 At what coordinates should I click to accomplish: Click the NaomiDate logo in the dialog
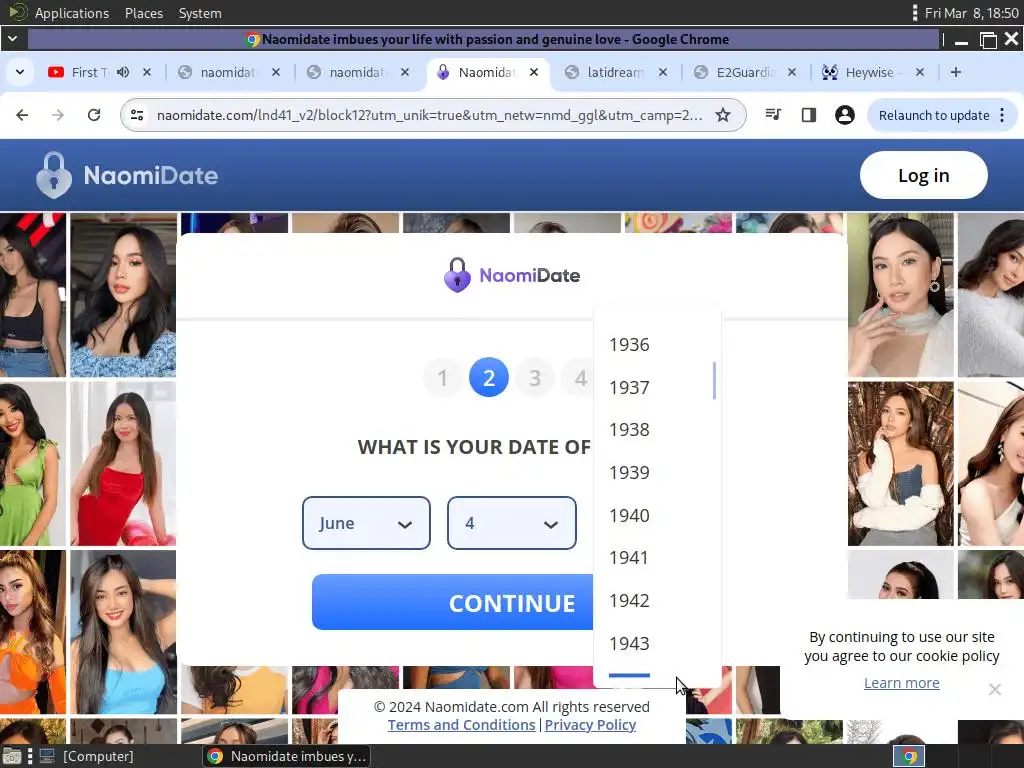click(x=511, y=275)
